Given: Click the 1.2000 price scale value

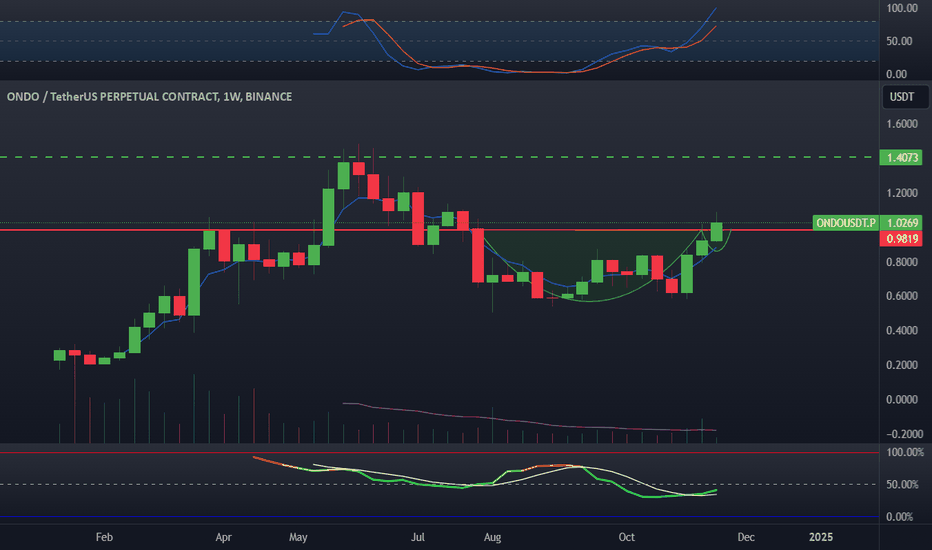Looking at the screenshot, I should click(x=902, y=193).
